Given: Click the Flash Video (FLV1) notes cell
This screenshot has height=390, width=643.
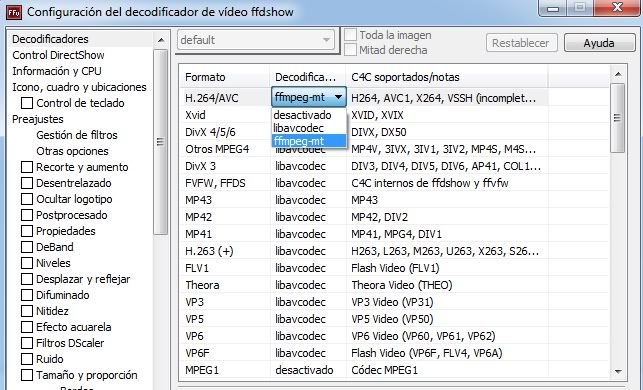Looking at the screenshot, I should [395, 268].
